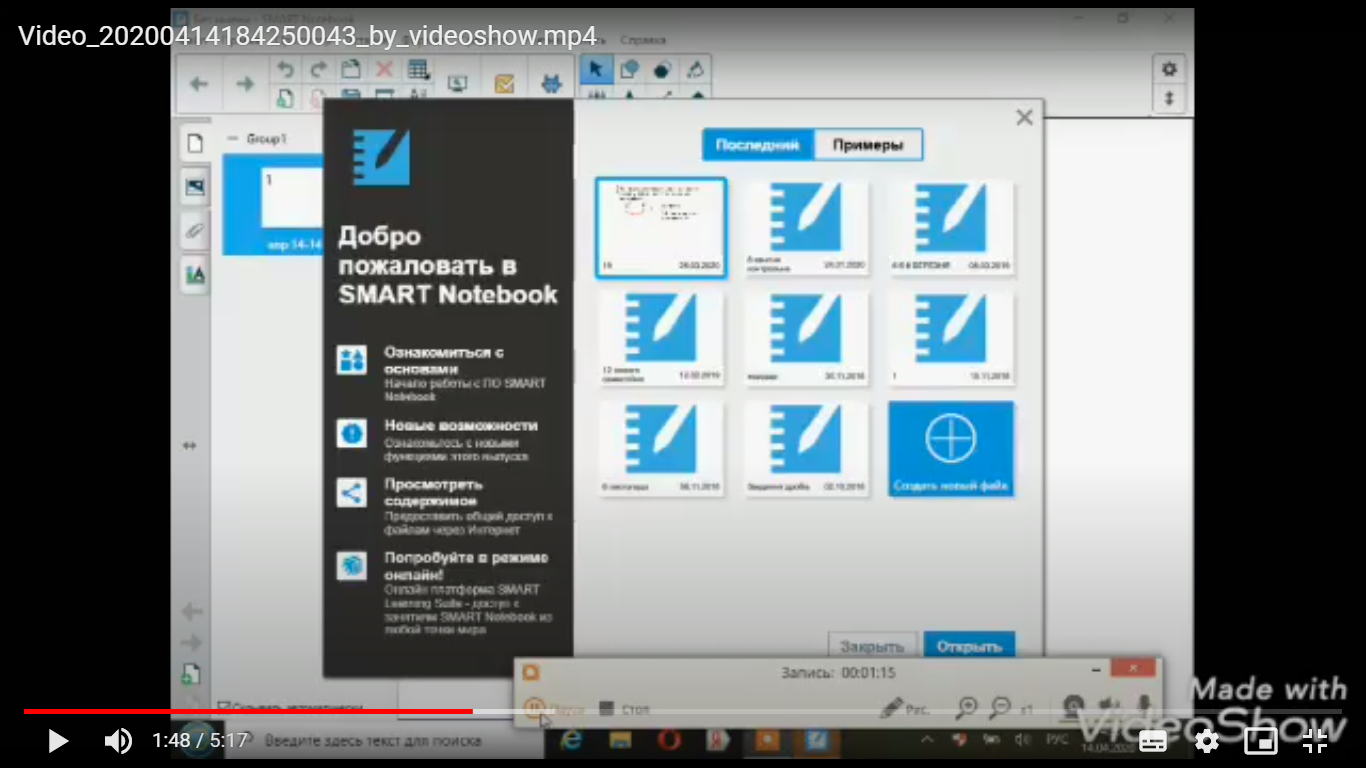Toggle the auto-hide checkbox below page sorter
This screenshot has height=768, width=1366.
(x=225, y=707)
